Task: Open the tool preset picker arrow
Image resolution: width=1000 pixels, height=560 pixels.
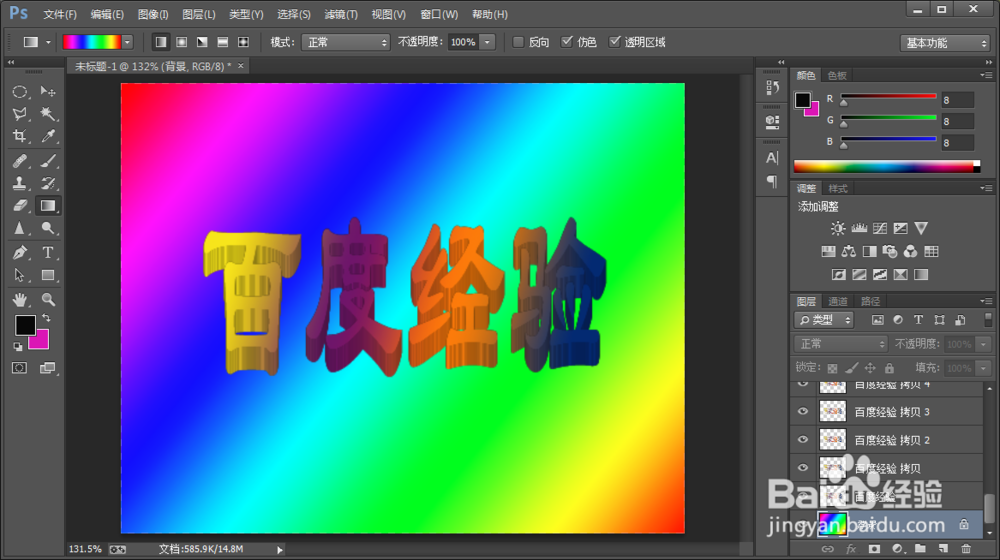Action: pos(48,42)
